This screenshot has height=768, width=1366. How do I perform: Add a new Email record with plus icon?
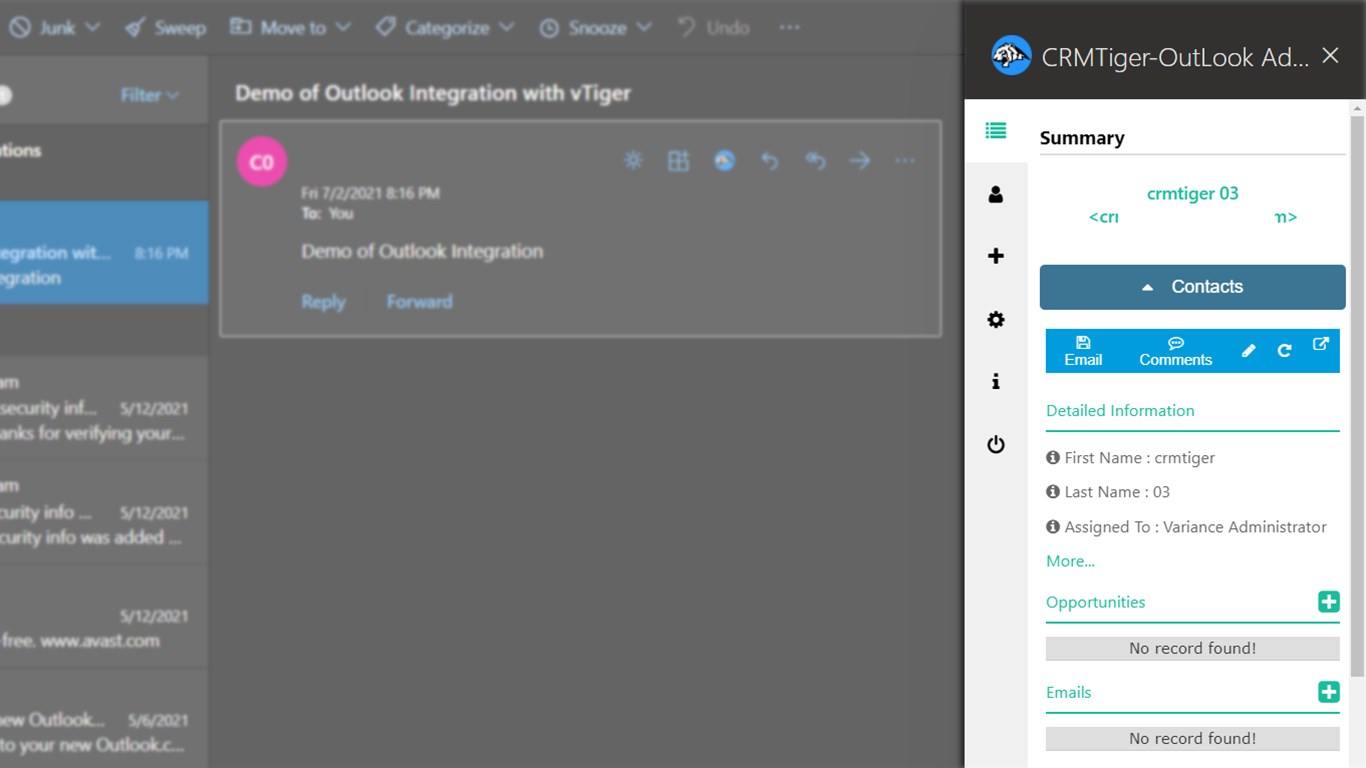click(1328, 692)
